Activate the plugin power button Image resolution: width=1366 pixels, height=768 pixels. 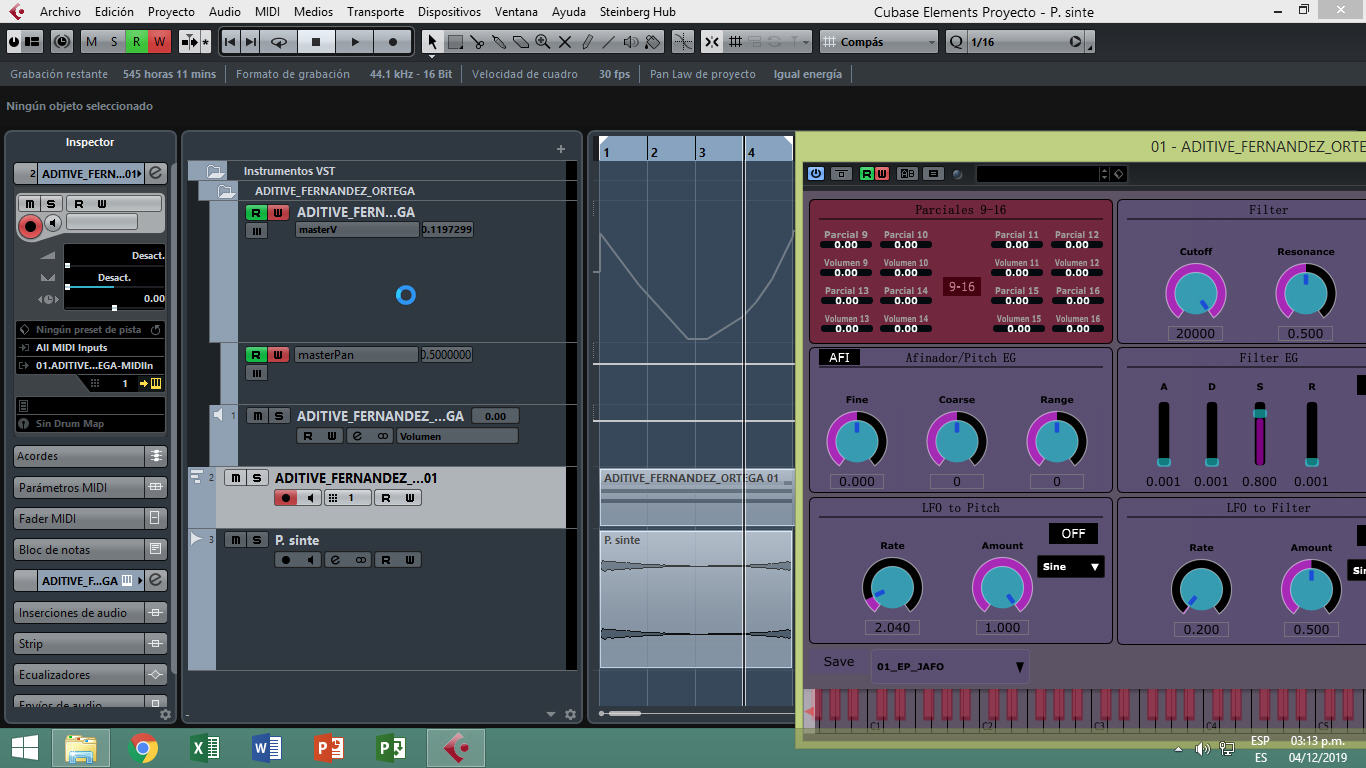pyautogui.click(x=816, y=173)
